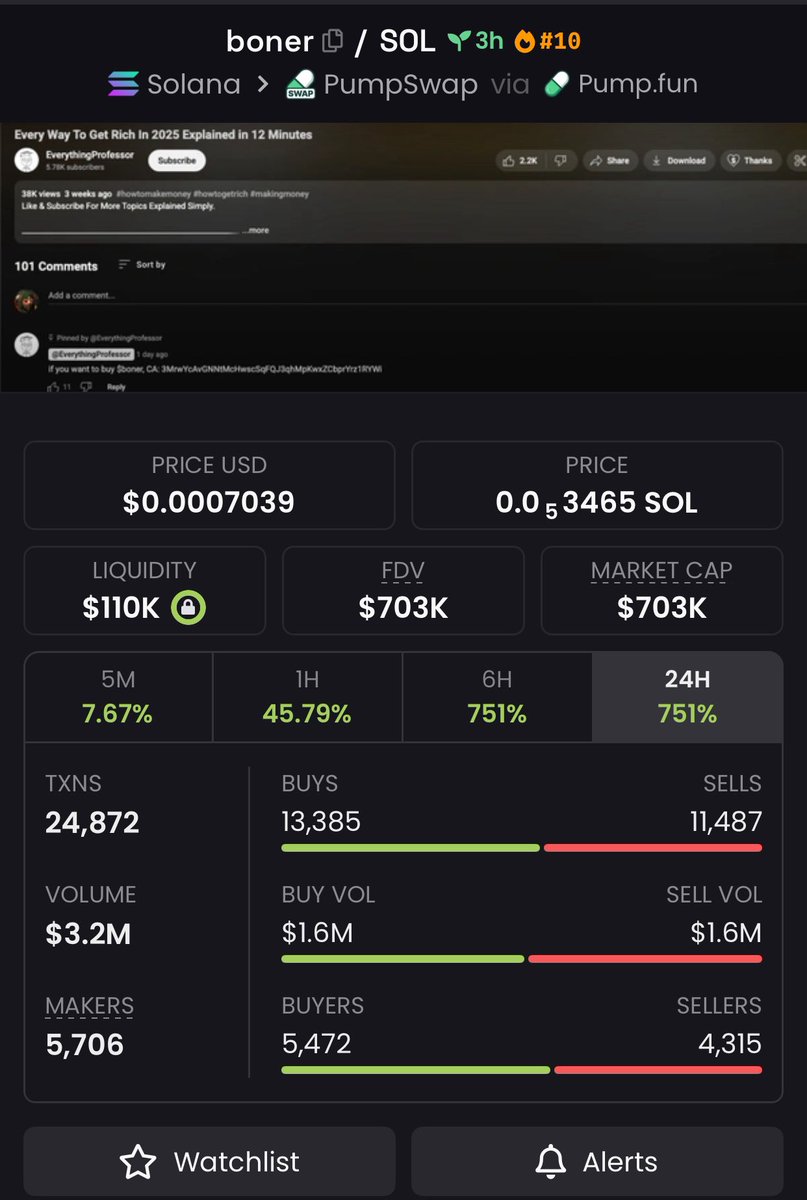The width and height of the screenshot is (807, 1200).
Task: Click the pinned commenter's avatar
Action: (28, 345)
